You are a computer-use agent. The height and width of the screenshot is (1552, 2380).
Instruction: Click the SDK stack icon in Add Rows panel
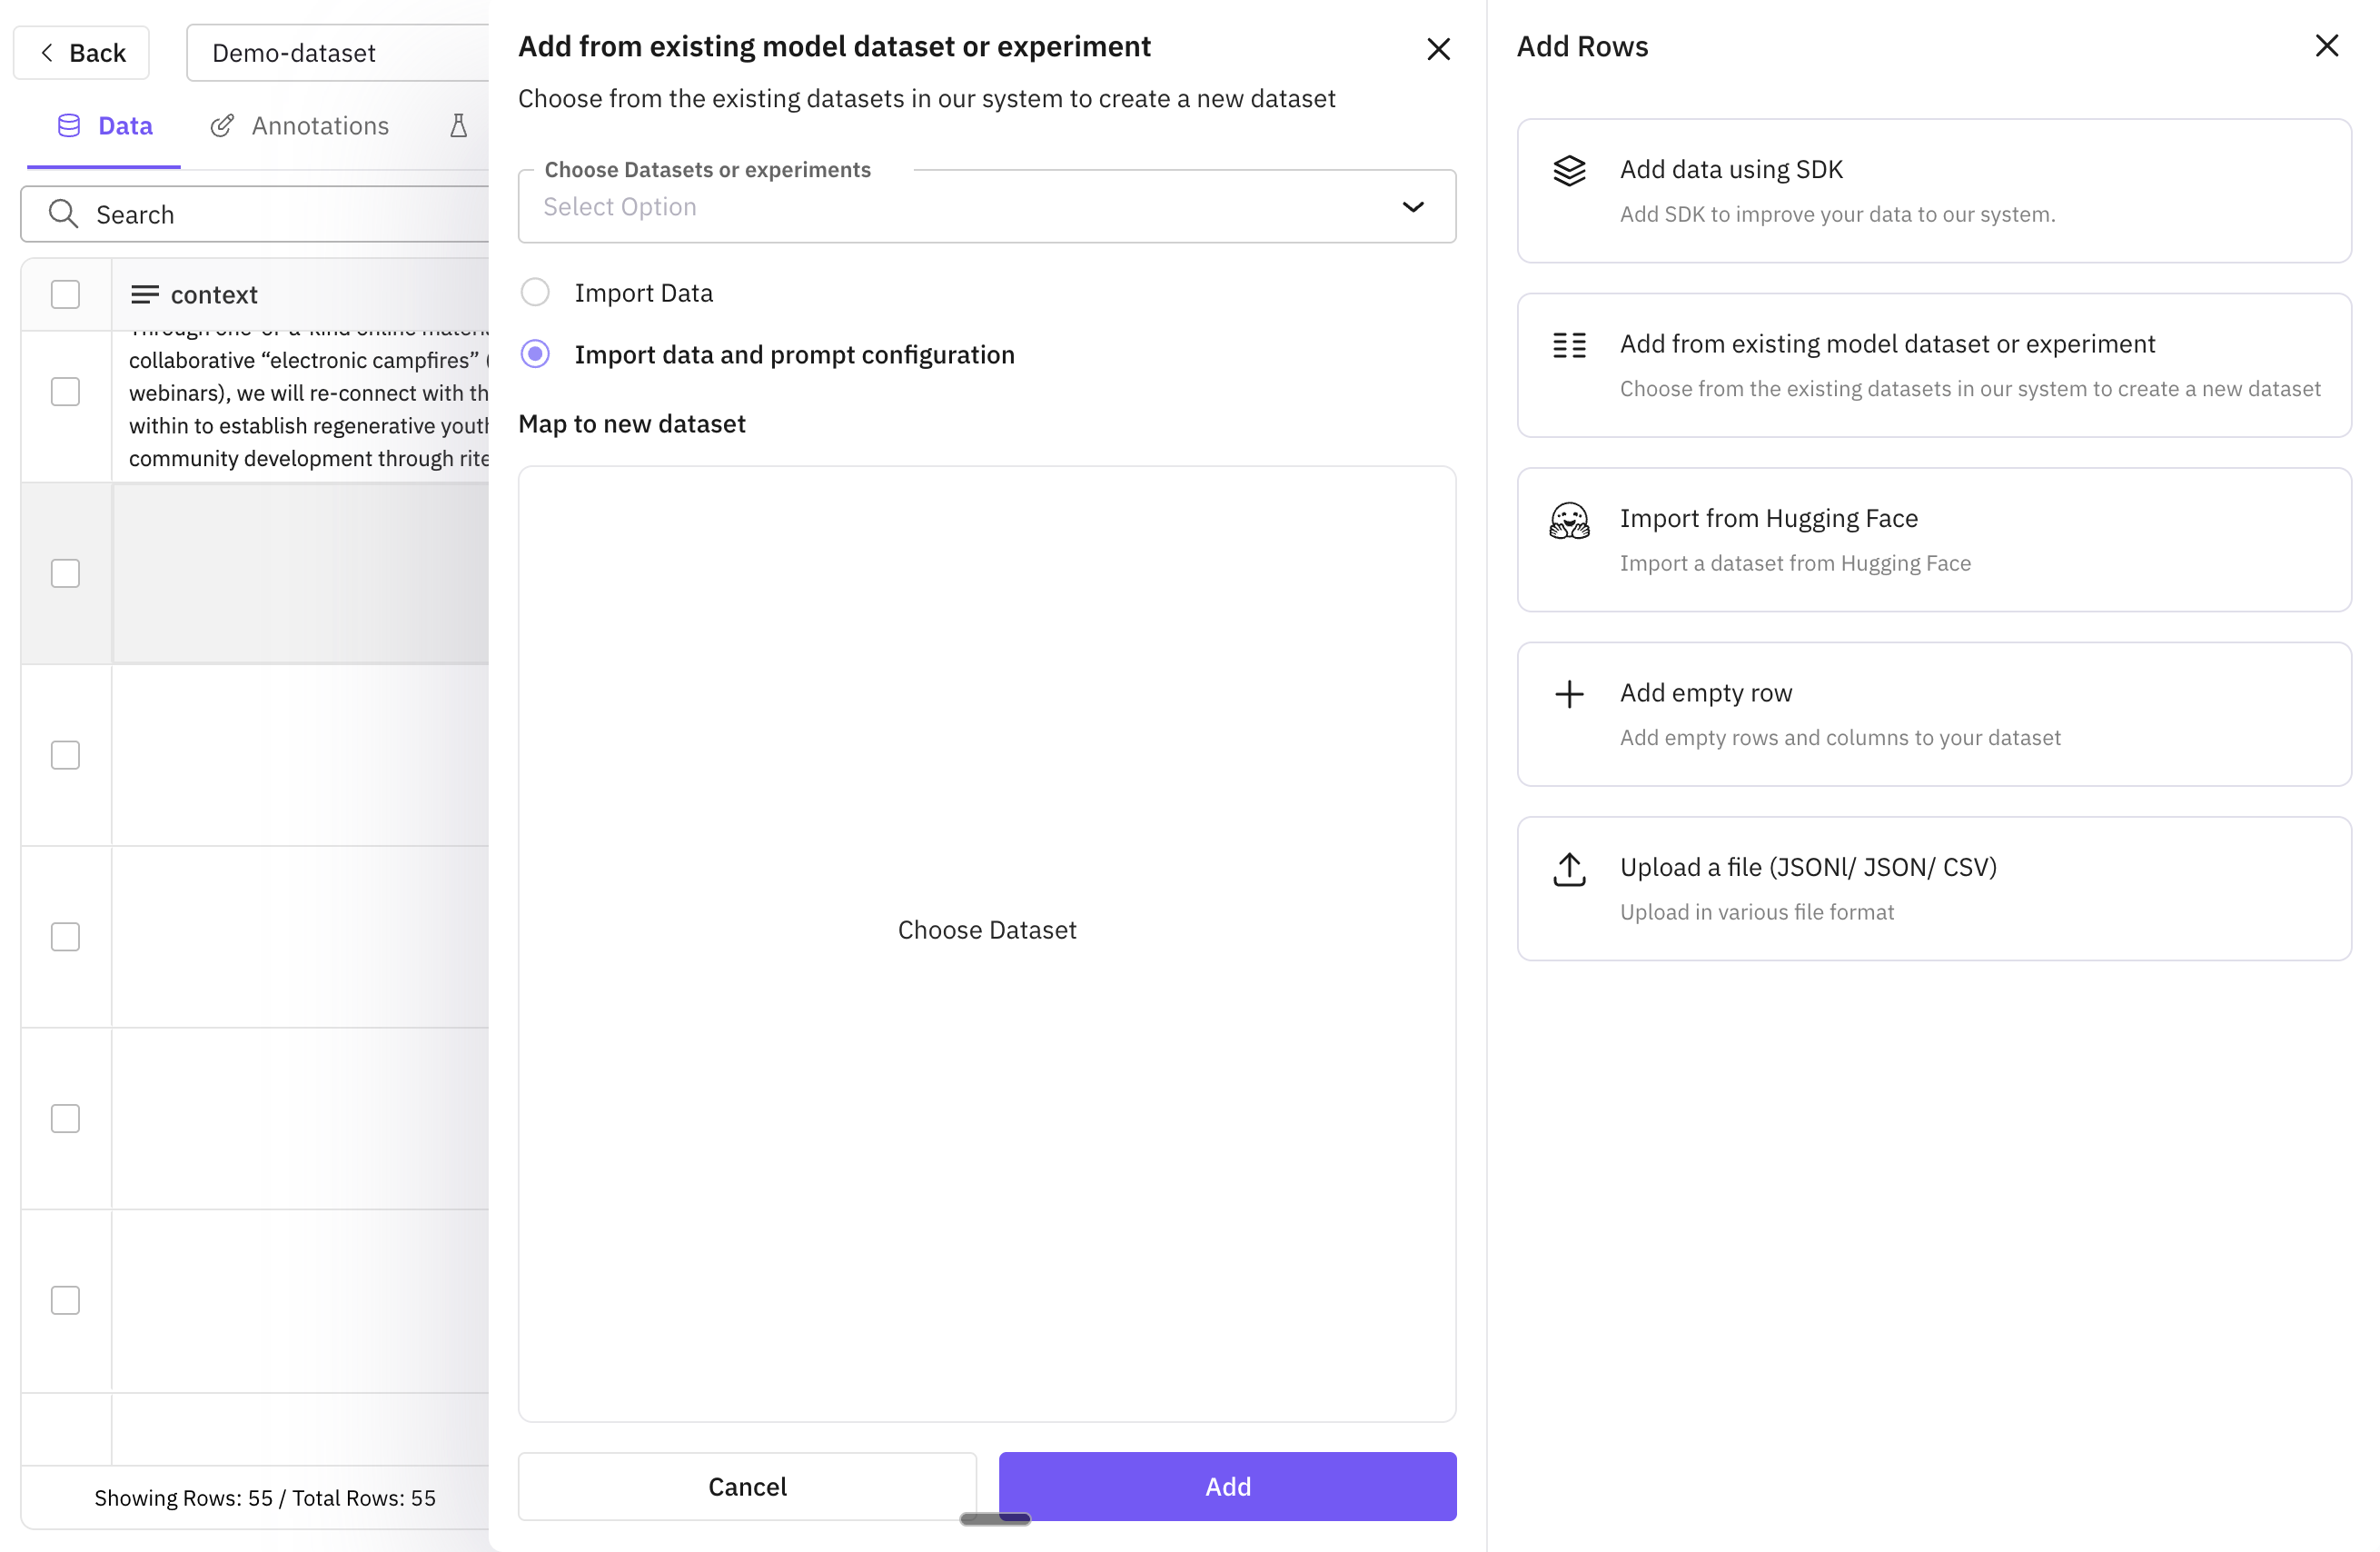point(1568,170)
